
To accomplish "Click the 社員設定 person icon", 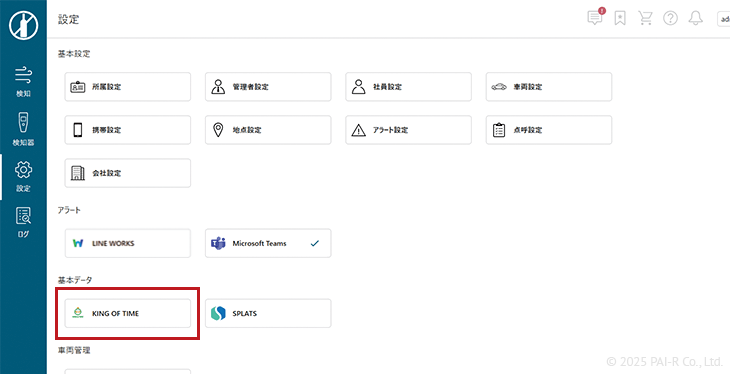I will click(358, 87).
